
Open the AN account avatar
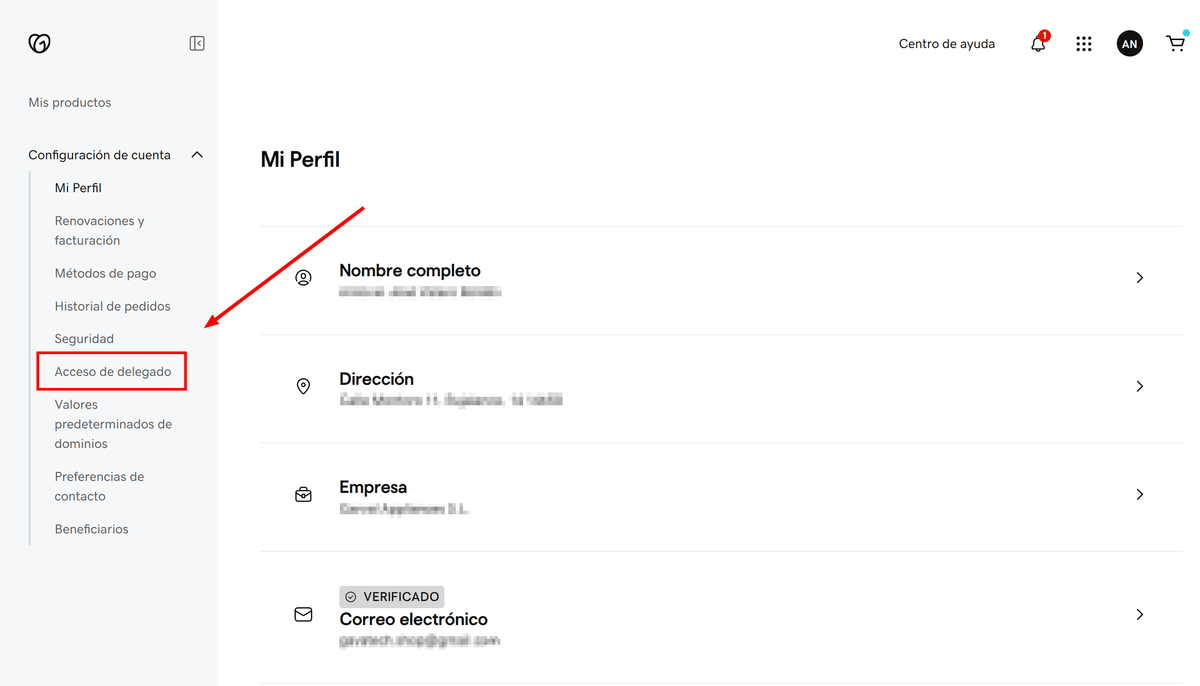point(1129,43)
